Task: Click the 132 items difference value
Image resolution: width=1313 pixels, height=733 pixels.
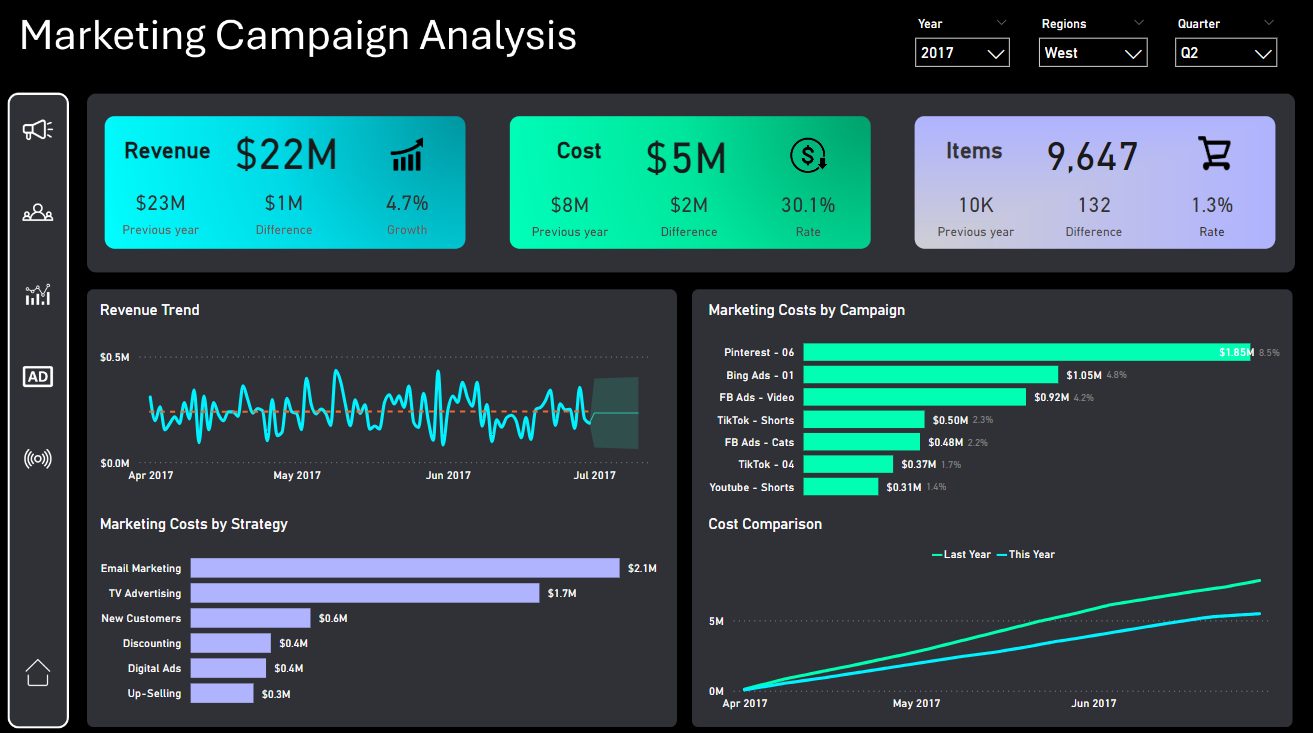Action: (1094, 205)
